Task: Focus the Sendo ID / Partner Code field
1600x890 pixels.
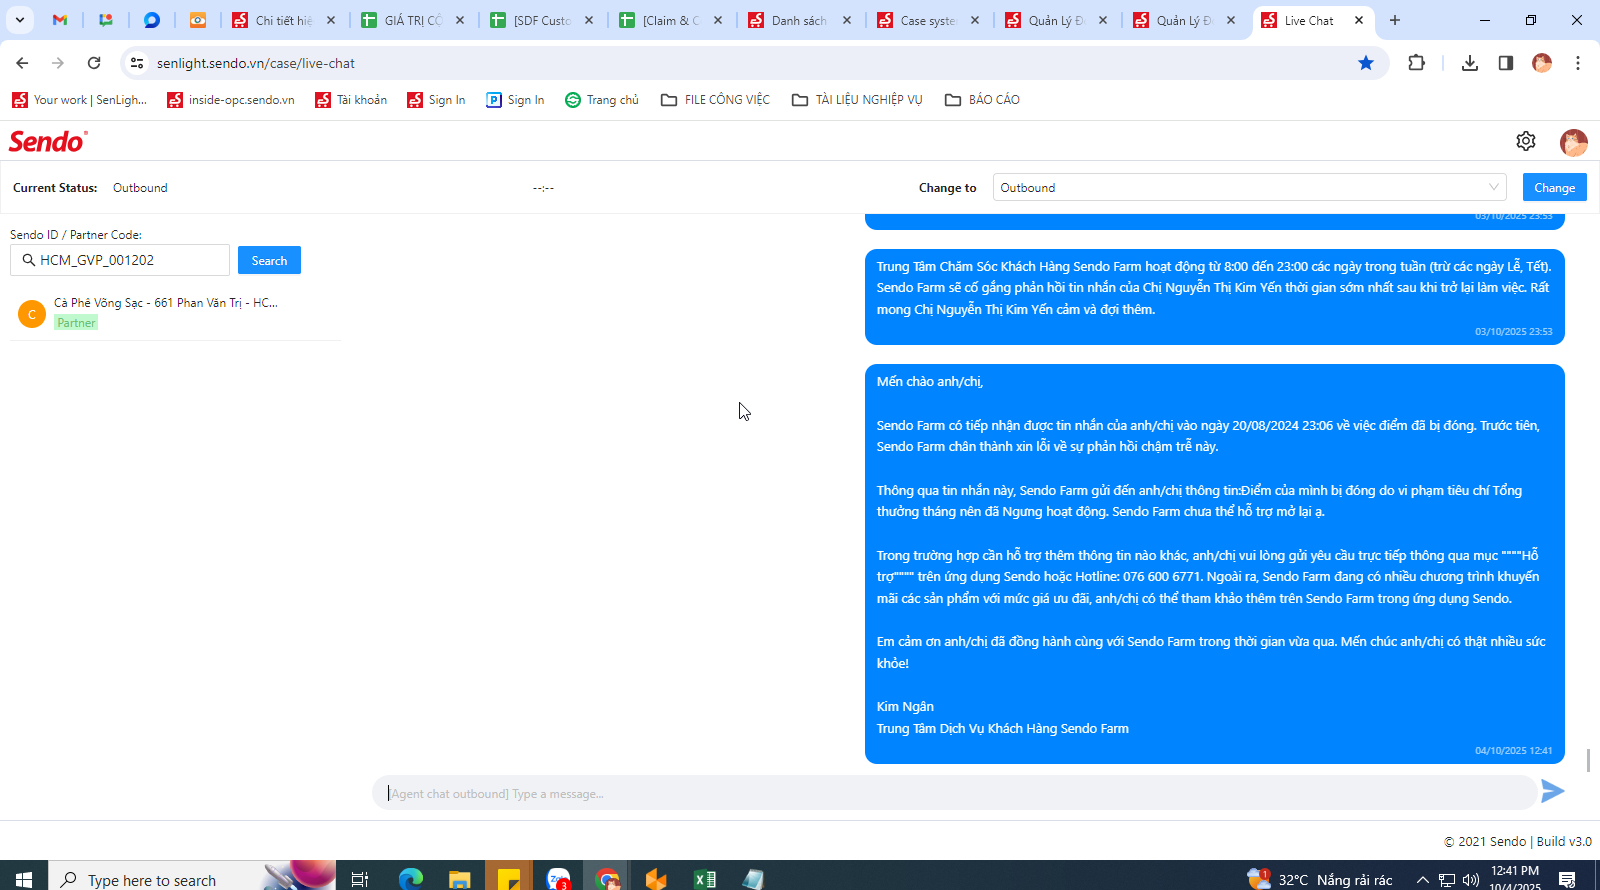Action: 120,260
